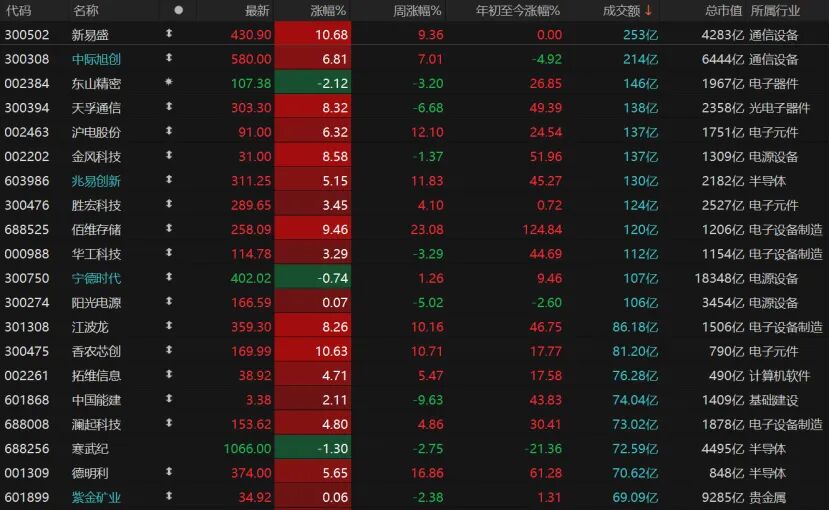Click the 总市值 column header

[x=723, y=10]
